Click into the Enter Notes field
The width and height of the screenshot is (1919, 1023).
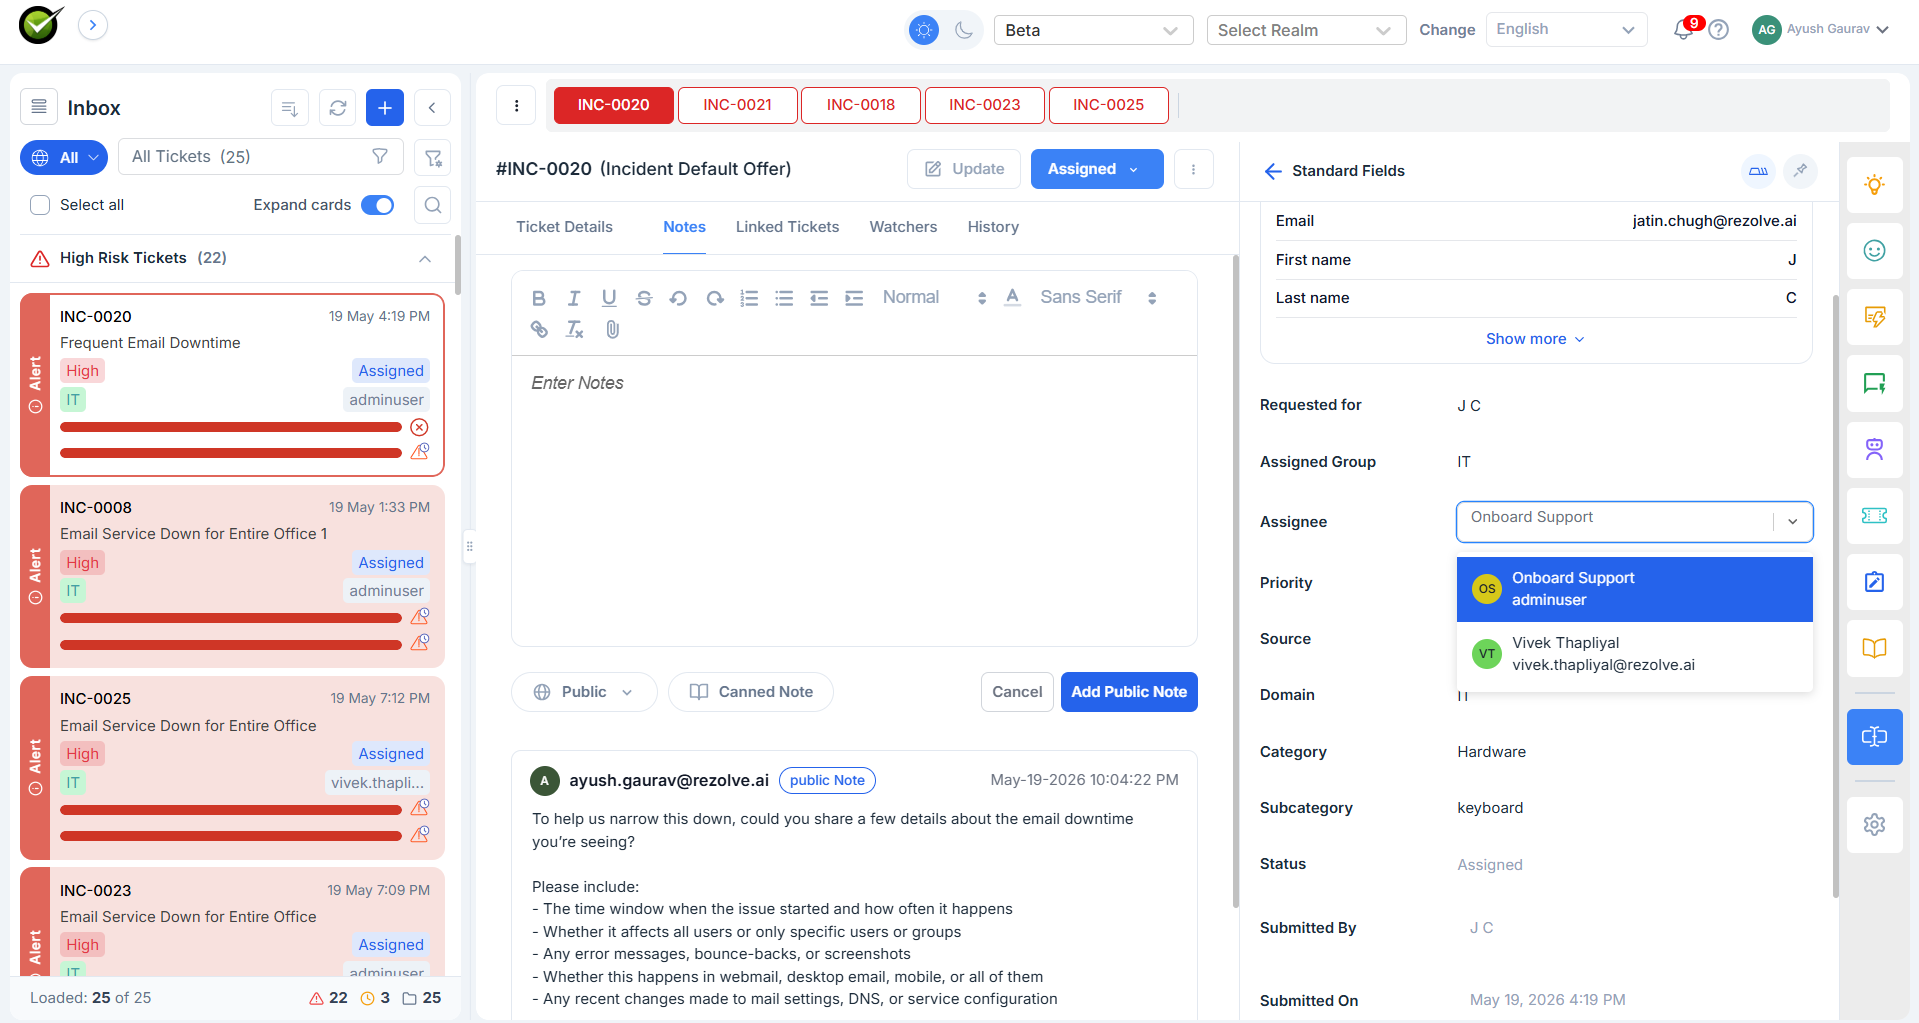[x=854, y=500]
